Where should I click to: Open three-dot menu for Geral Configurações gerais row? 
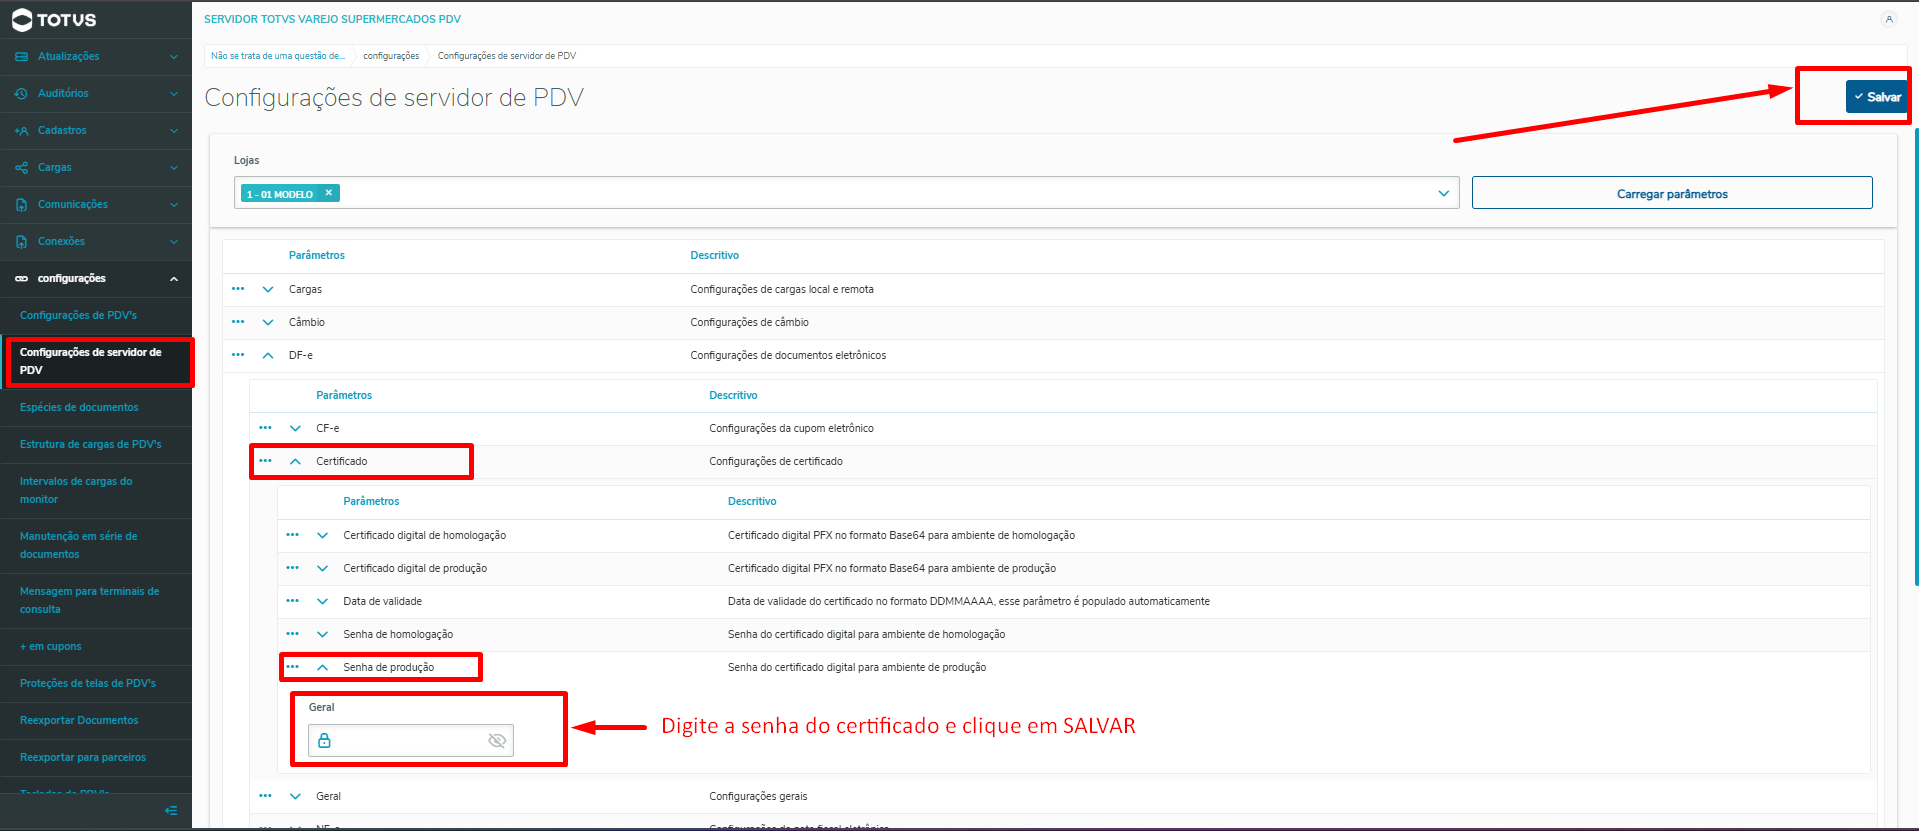tap(265, 796)
